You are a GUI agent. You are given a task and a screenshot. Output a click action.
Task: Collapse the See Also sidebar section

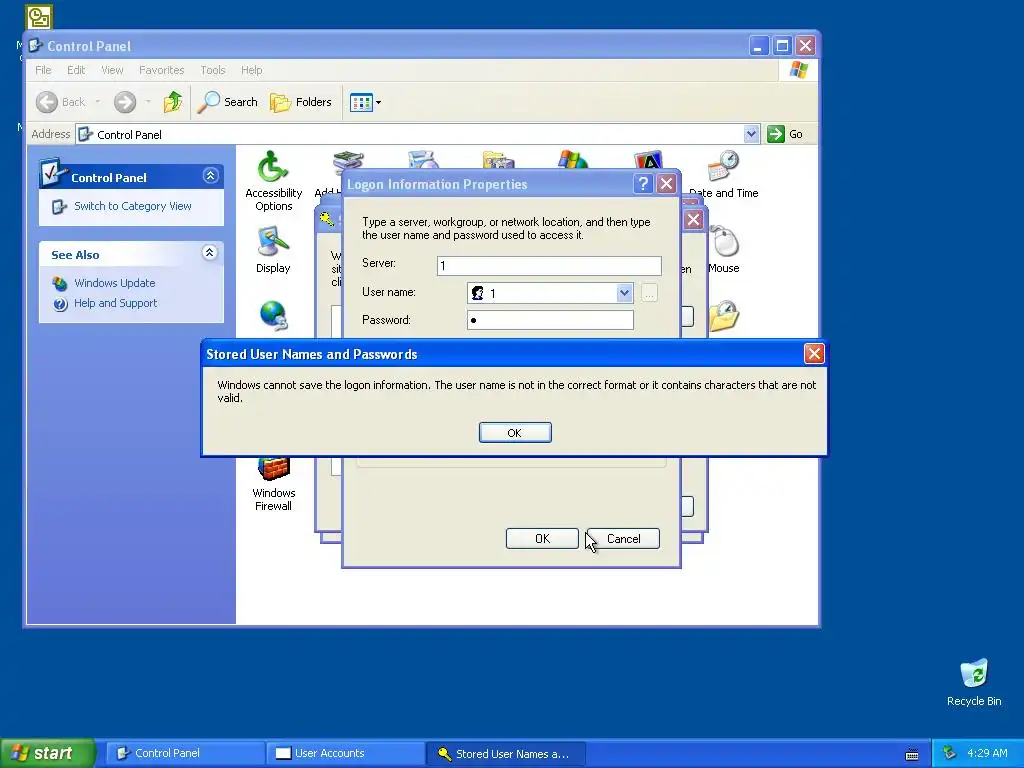(x=210, y=253)
